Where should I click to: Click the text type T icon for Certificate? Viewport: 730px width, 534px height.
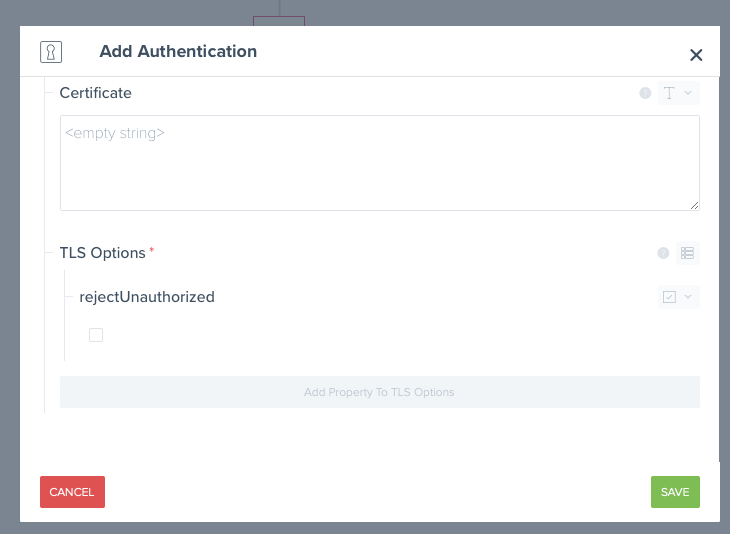pos(669,93)
